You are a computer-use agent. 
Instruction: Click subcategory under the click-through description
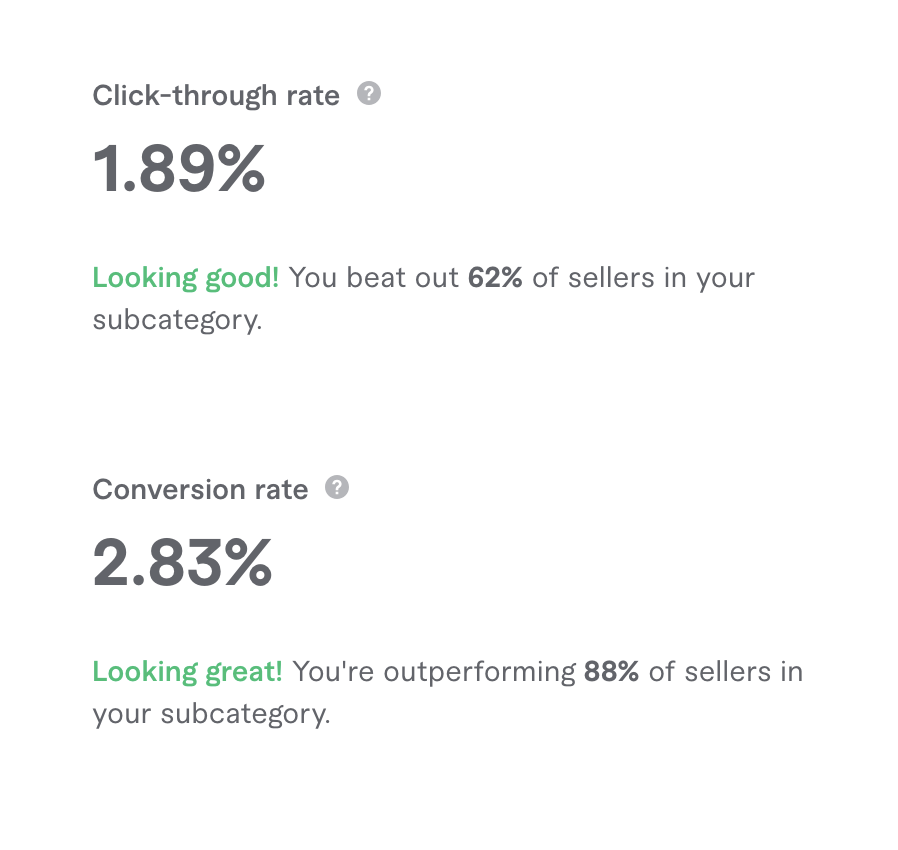177,320
